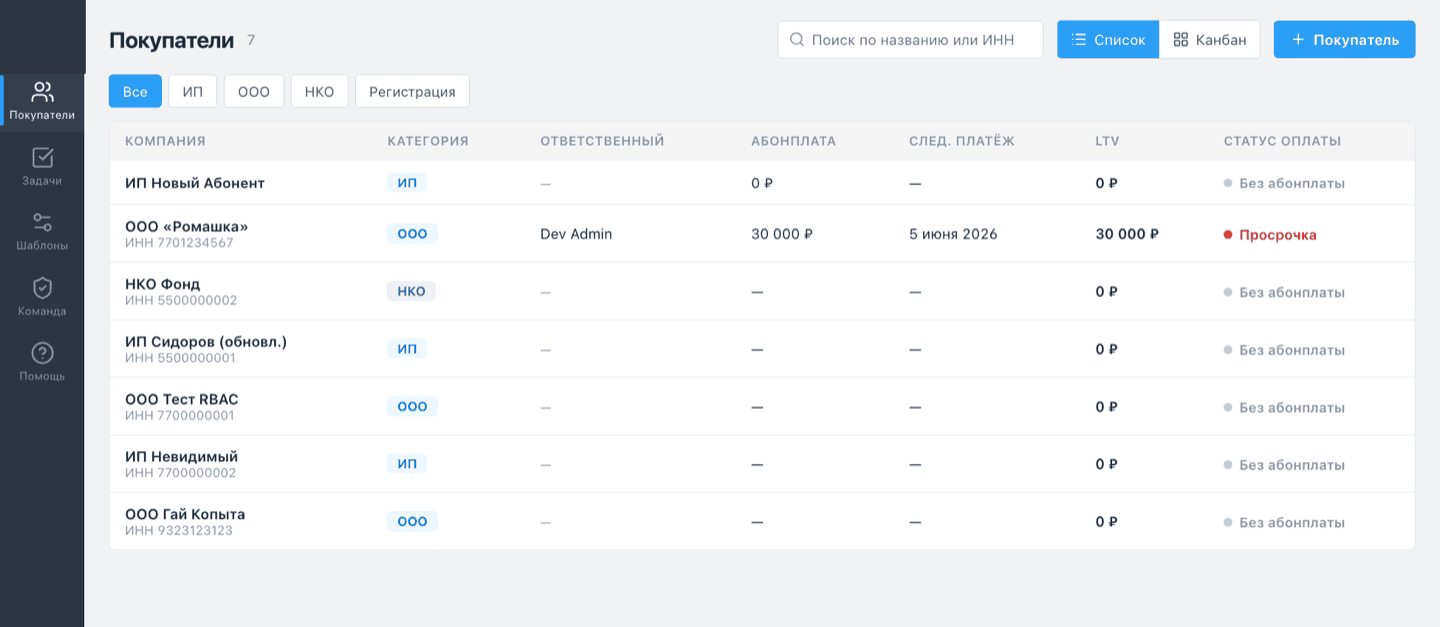Switch to Канбан view

tap(1210, 40)
